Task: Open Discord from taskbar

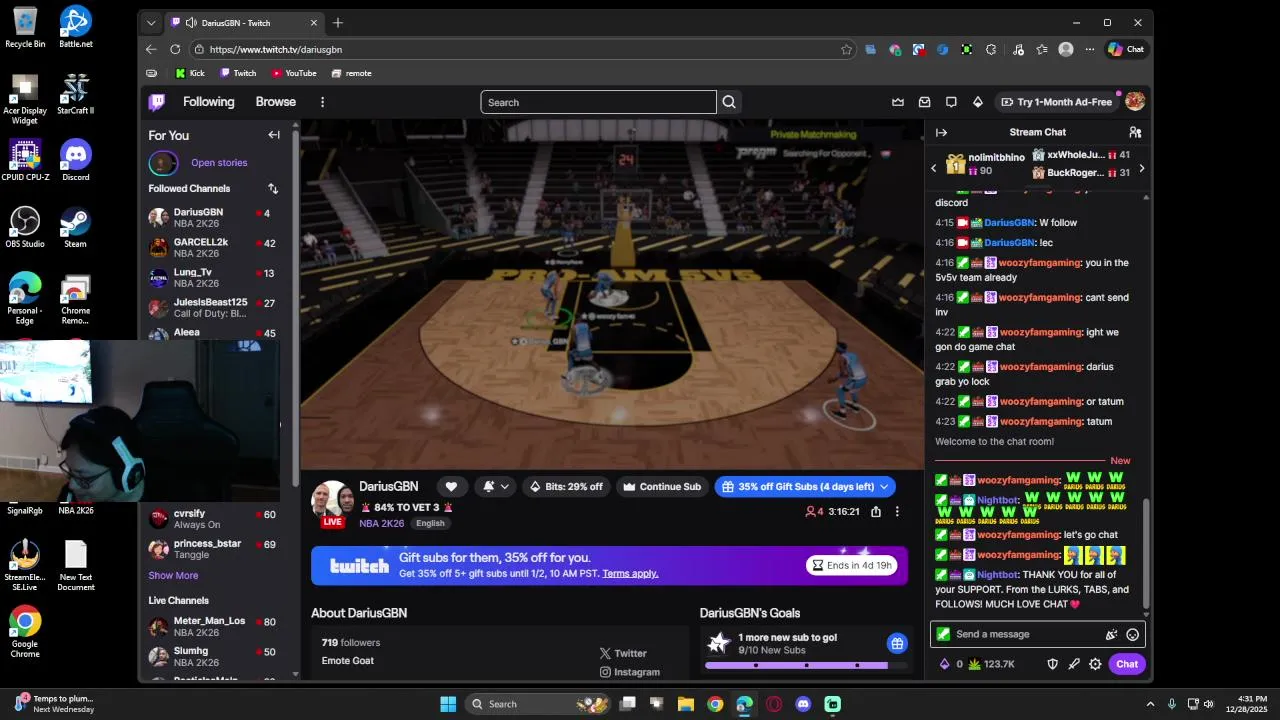Action: (x=803, y=704)
